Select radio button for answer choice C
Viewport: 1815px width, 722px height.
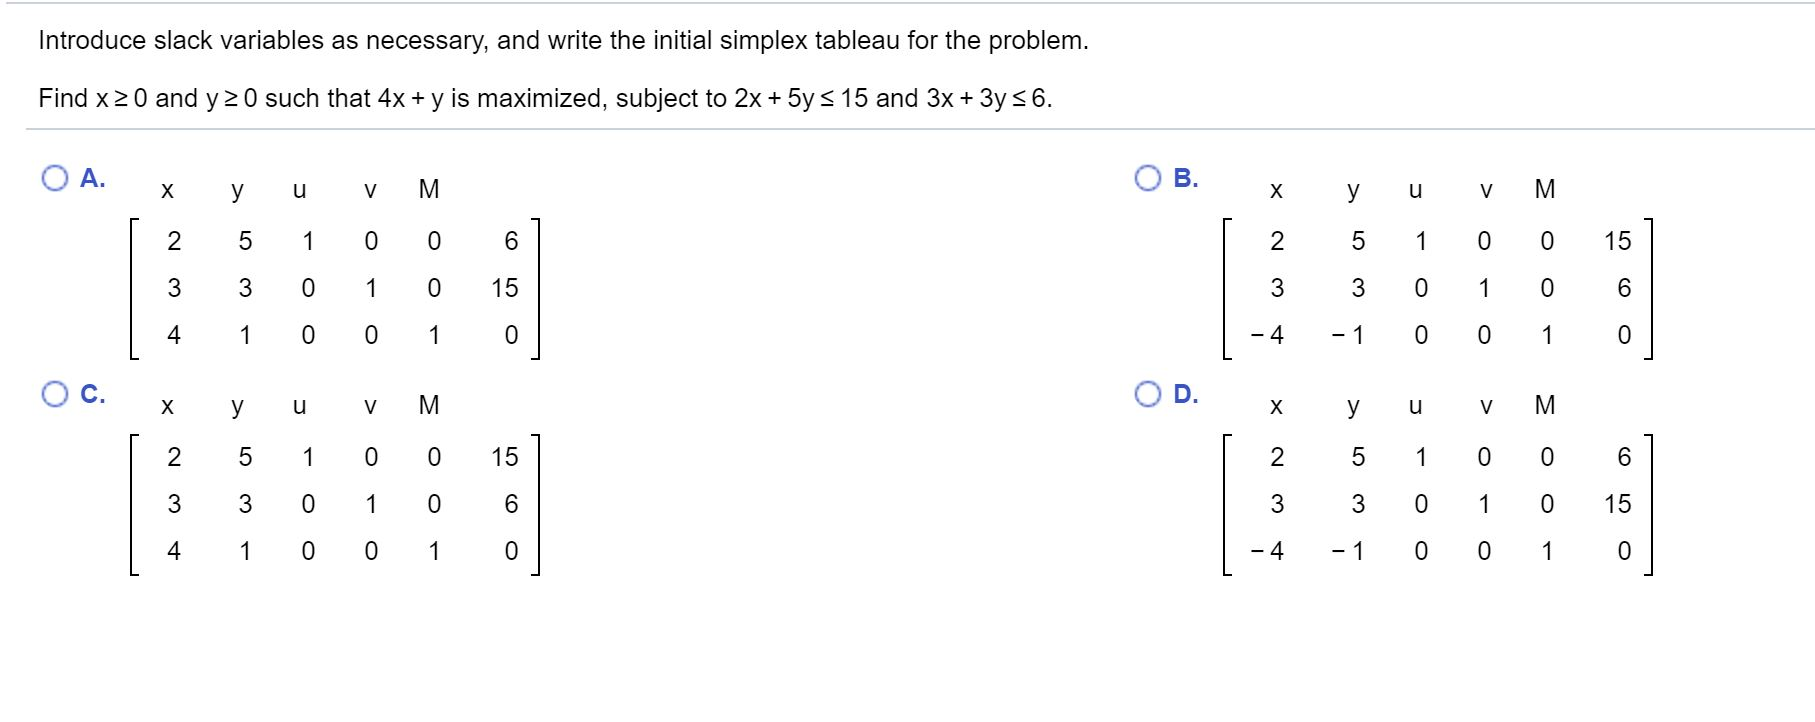pos(57,392)
